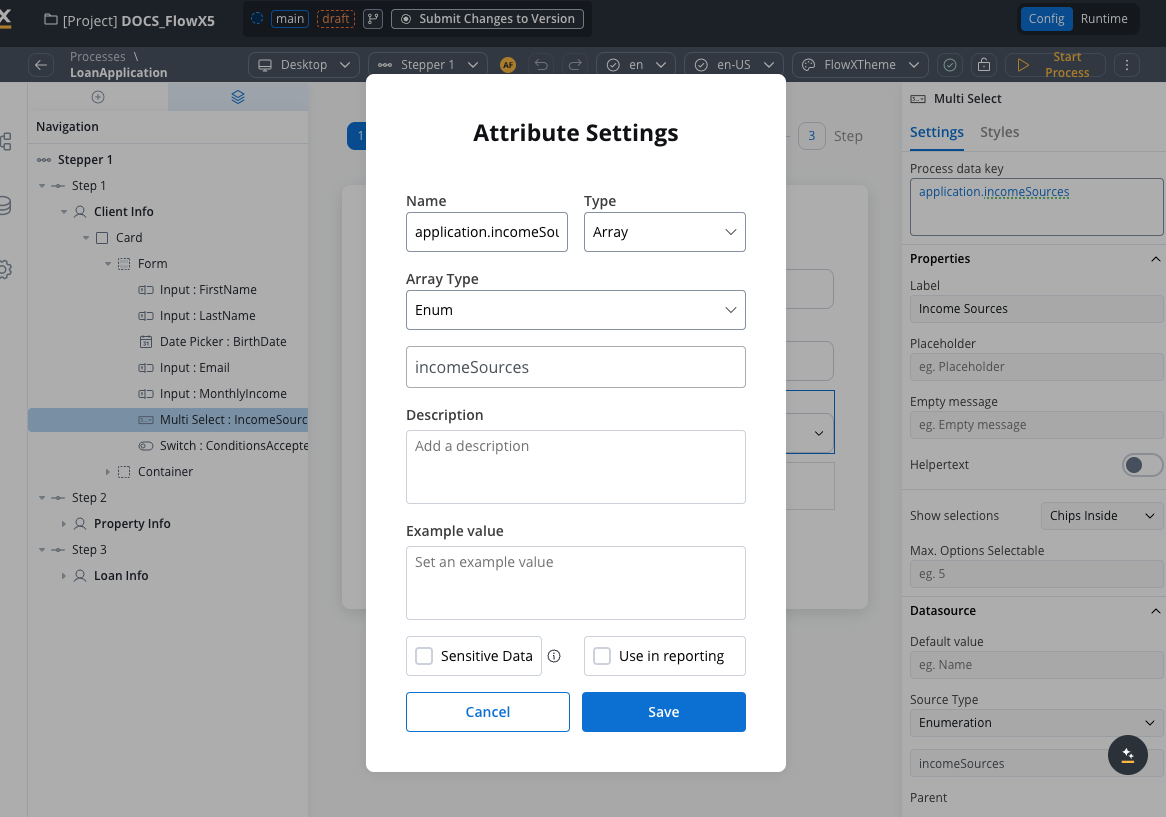The image size is (1166, 817).
Task: Open the Show selections Chips Inside dropdown
Action: coord(1102,516)
